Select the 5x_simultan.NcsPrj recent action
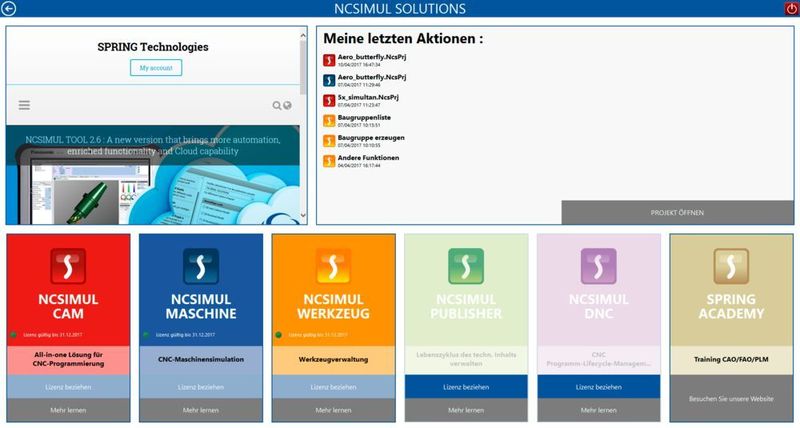The height and width of the screenshot is (428, 800). (368, 97)
